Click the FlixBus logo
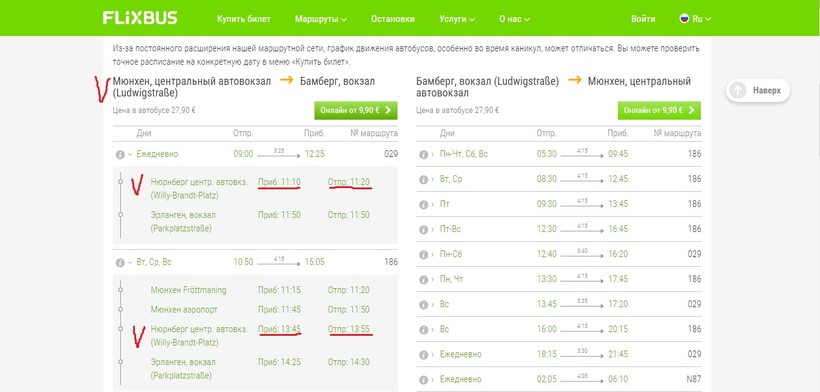 pos(140,18)
